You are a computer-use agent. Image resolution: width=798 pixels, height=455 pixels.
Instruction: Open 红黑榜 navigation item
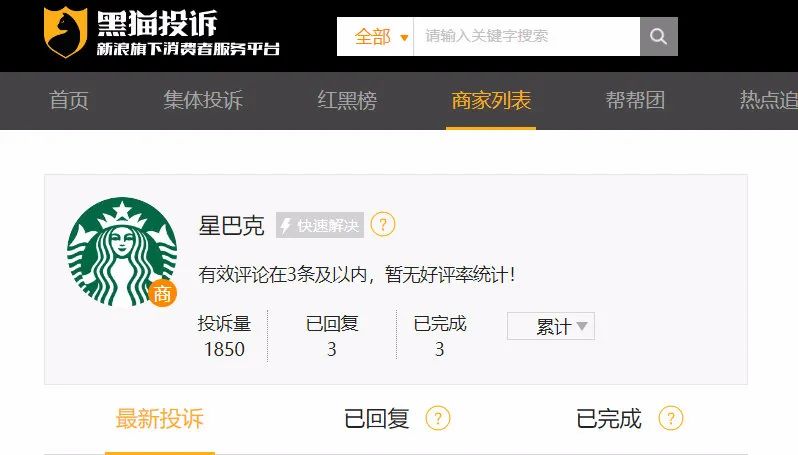pos(347,100)
